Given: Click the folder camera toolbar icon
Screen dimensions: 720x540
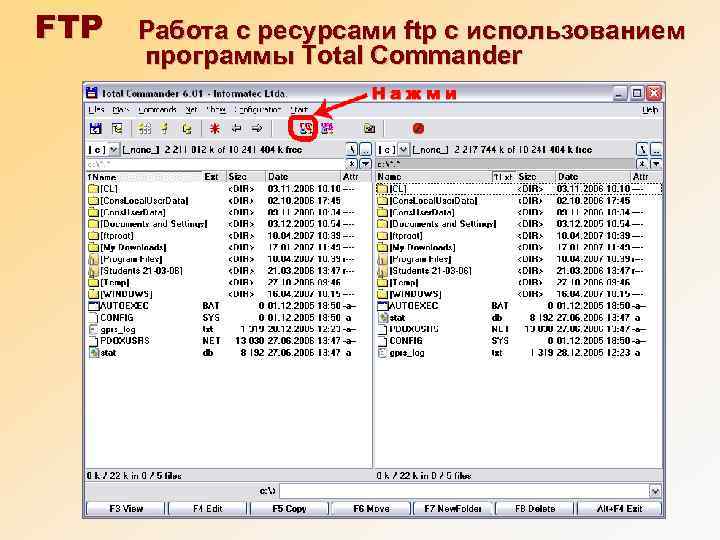Looking at the screenshot, I should pyautogui.click(x=370, y=129).
